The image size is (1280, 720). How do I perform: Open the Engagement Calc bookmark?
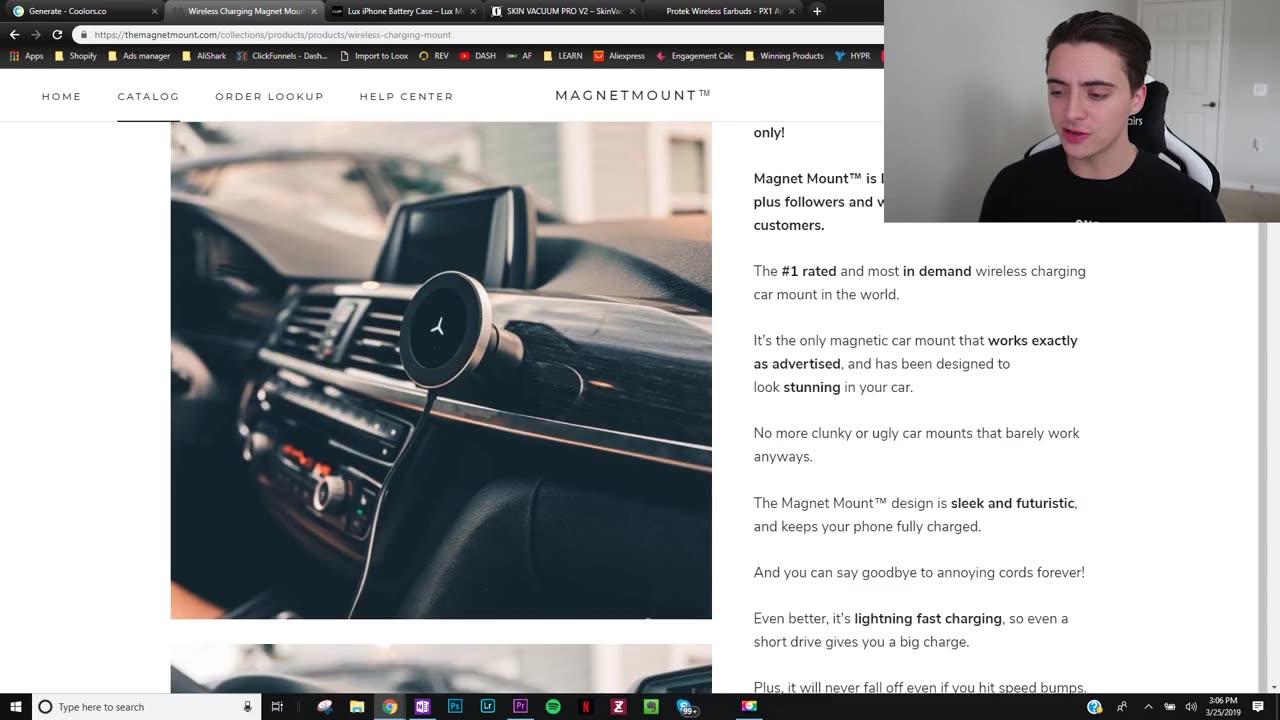(694, 56)
